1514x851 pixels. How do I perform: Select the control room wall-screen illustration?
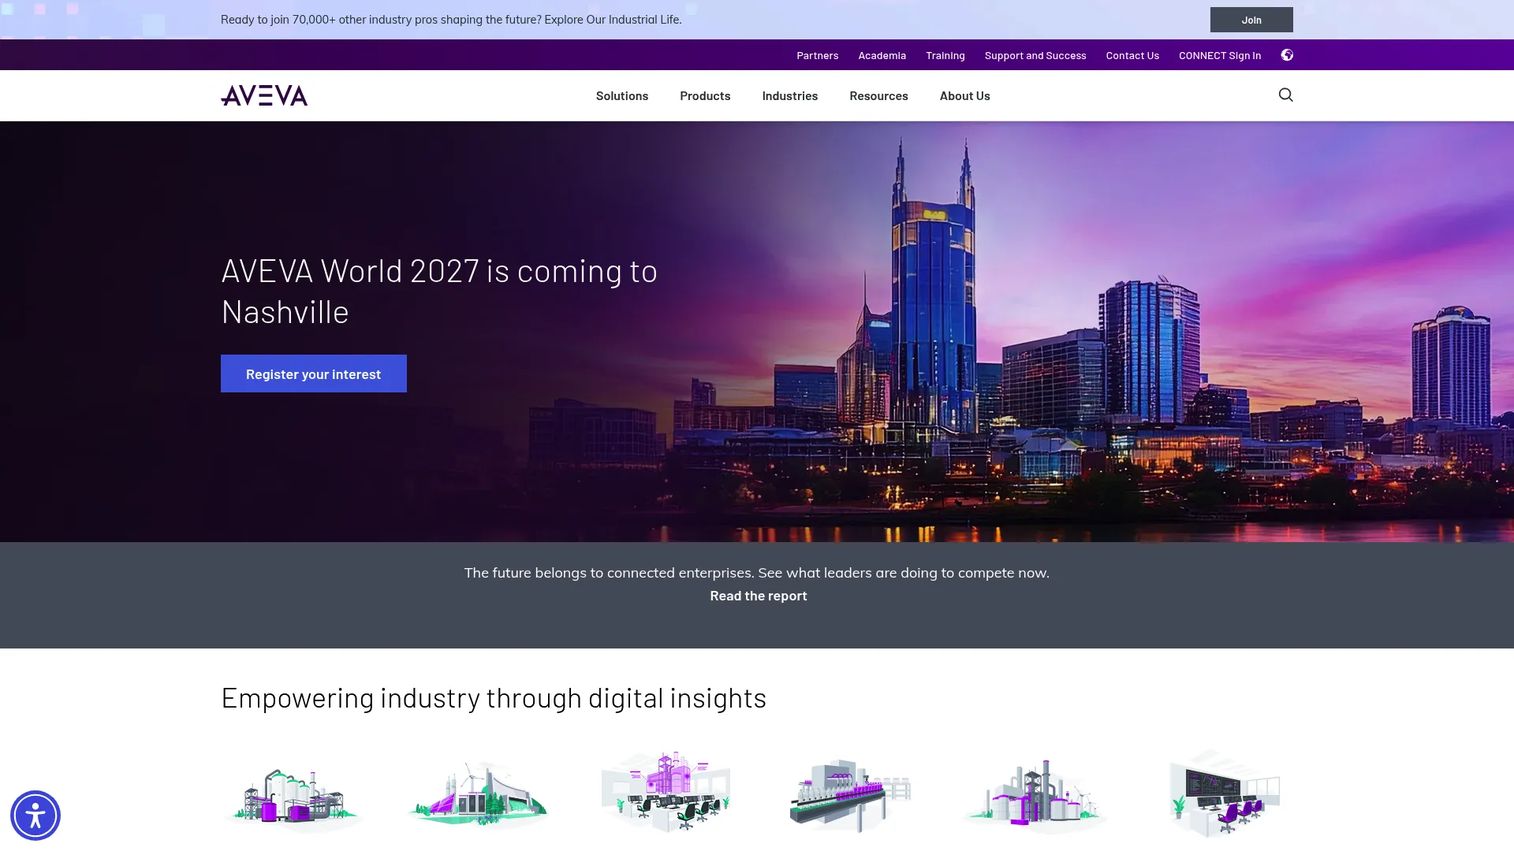[1224, 794]
